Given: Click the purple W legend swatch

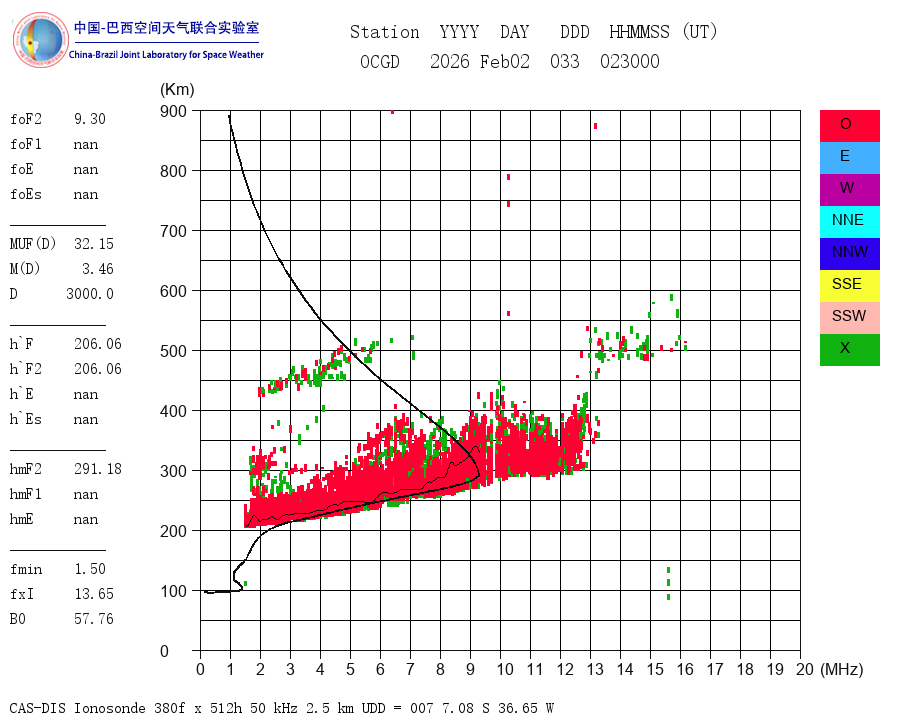Looking at the screenshot, I should [x=849, y=188].
